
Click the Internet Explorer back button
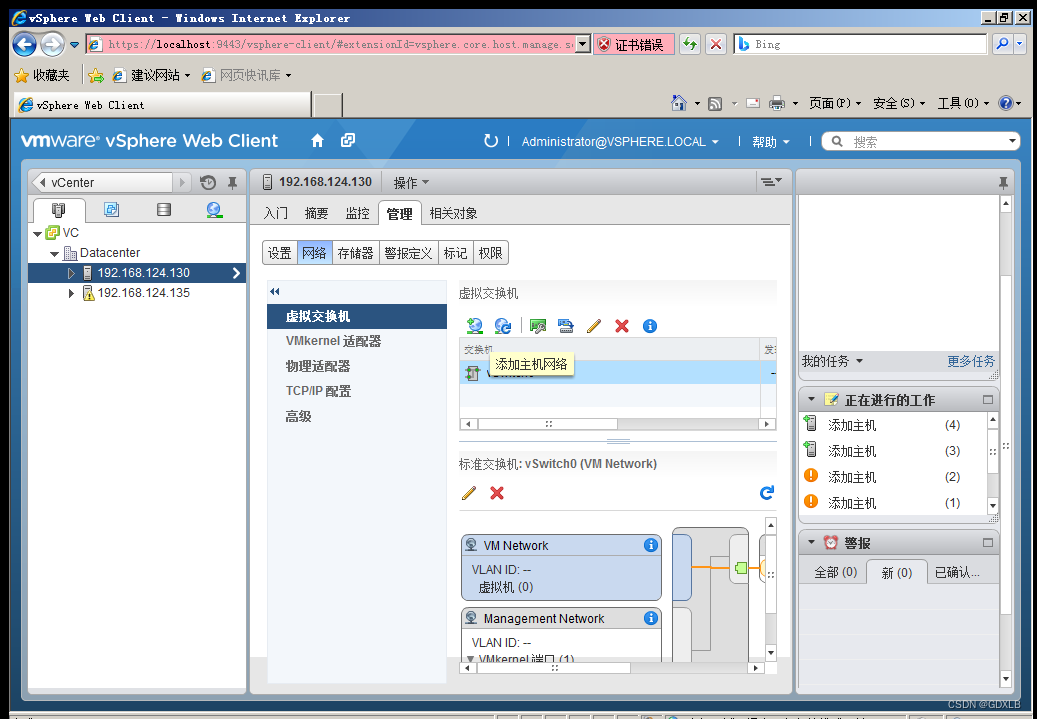point(24,44)
